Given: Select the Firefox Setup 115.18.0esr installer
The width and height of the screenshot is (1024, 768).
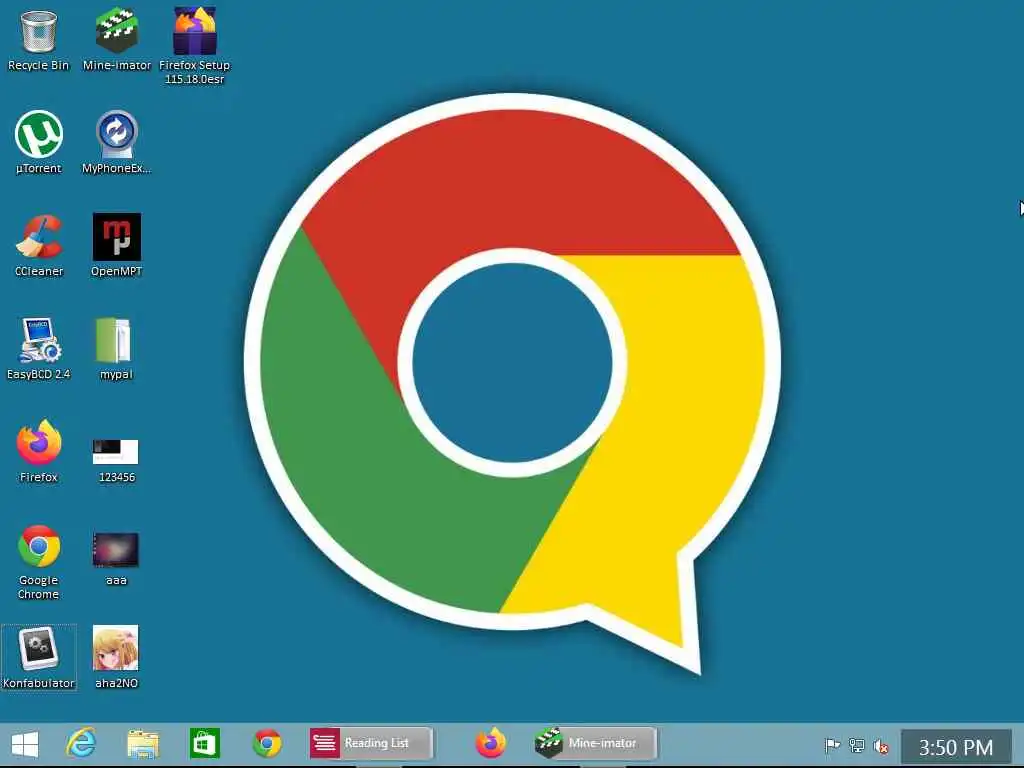Looking at the screenshot, I should pos(195,46).
